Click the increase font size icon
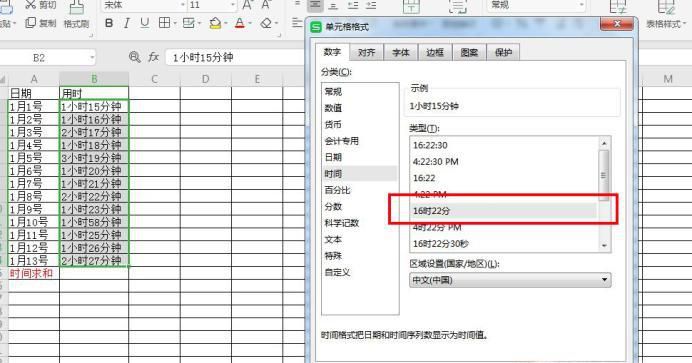Image resolution: width=692 pixels, height=363 pixels. 248,5
